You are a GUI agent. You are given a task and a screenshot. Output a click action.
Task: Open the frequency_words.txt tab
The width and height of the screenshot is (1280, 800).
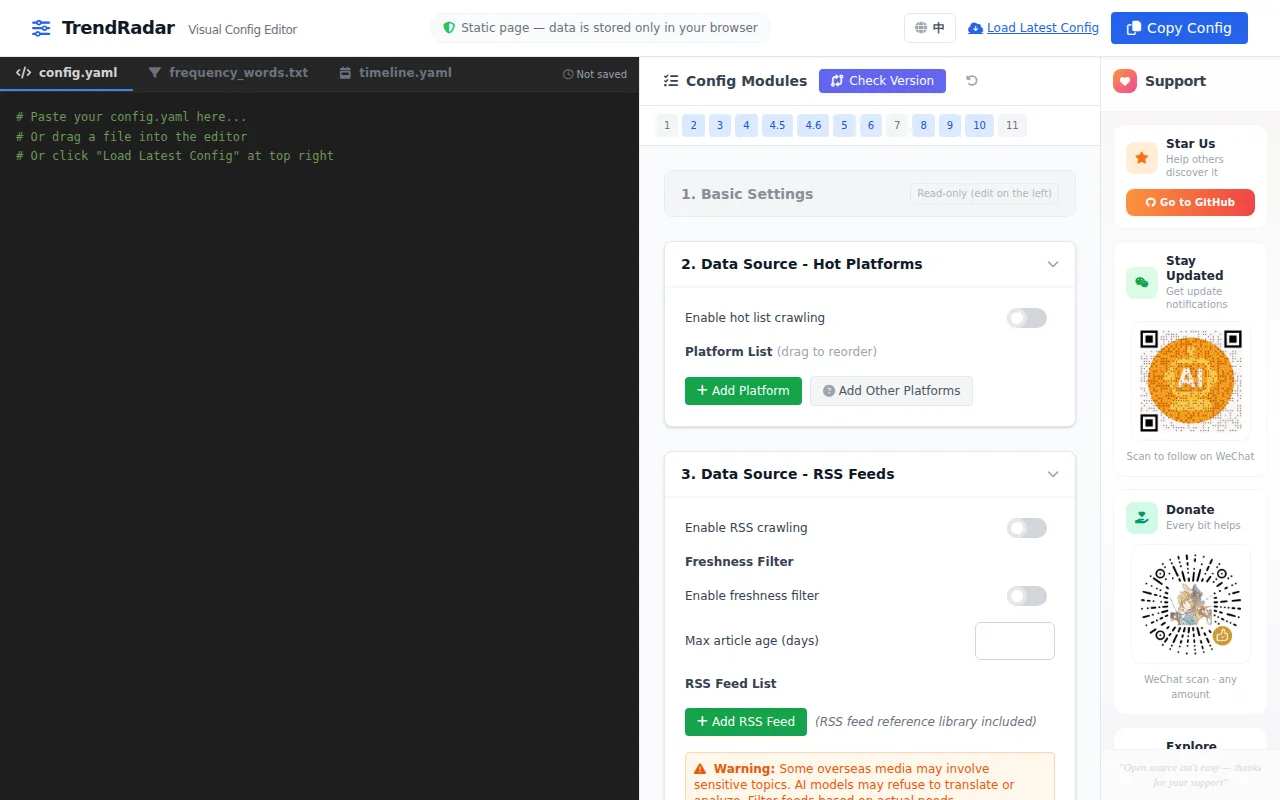(228, 73)
